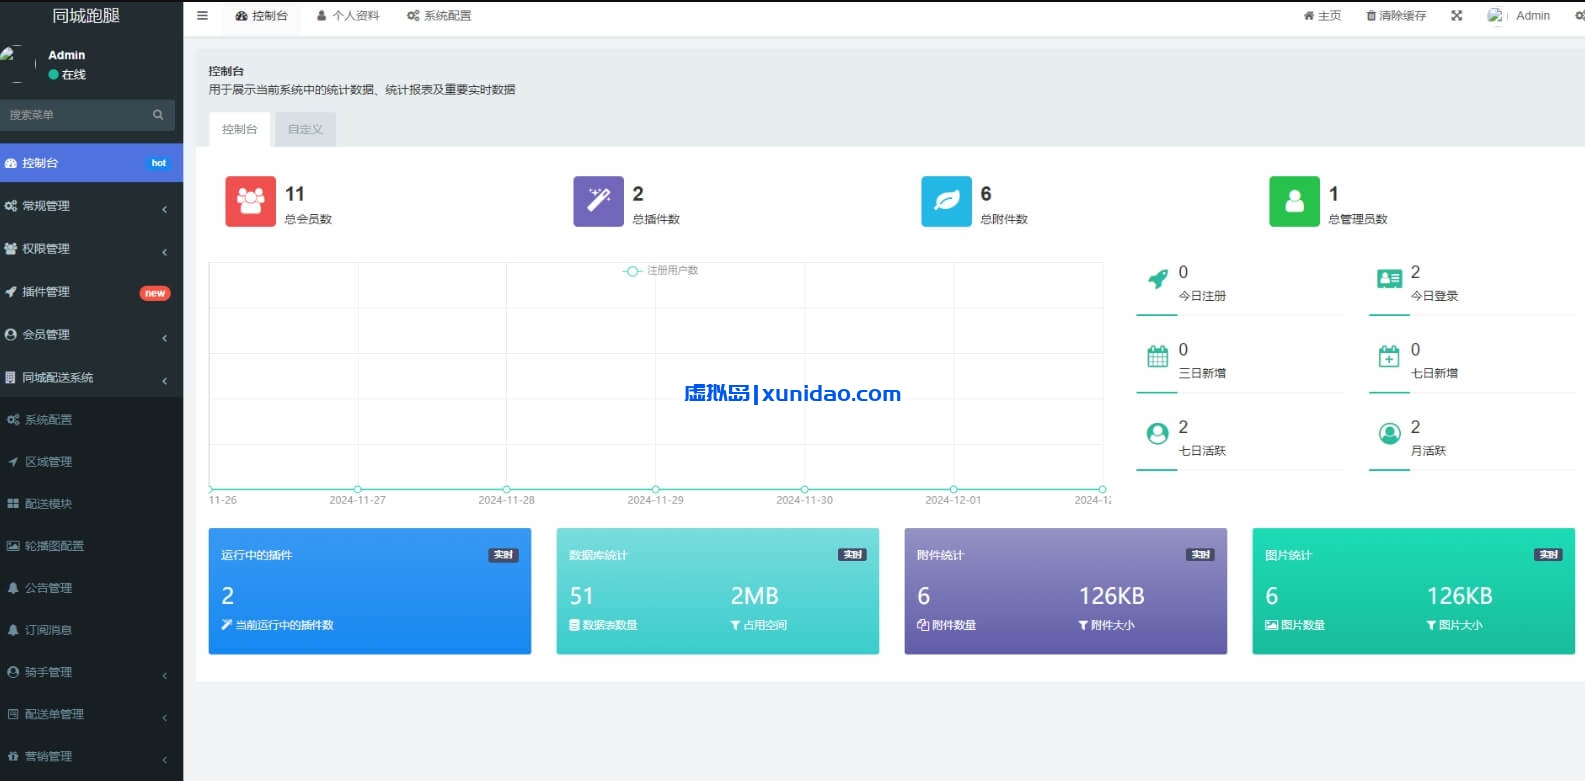Switch to the 自定义 tab
Viewport: 1585px width, 781px height.
click(305, 129)
